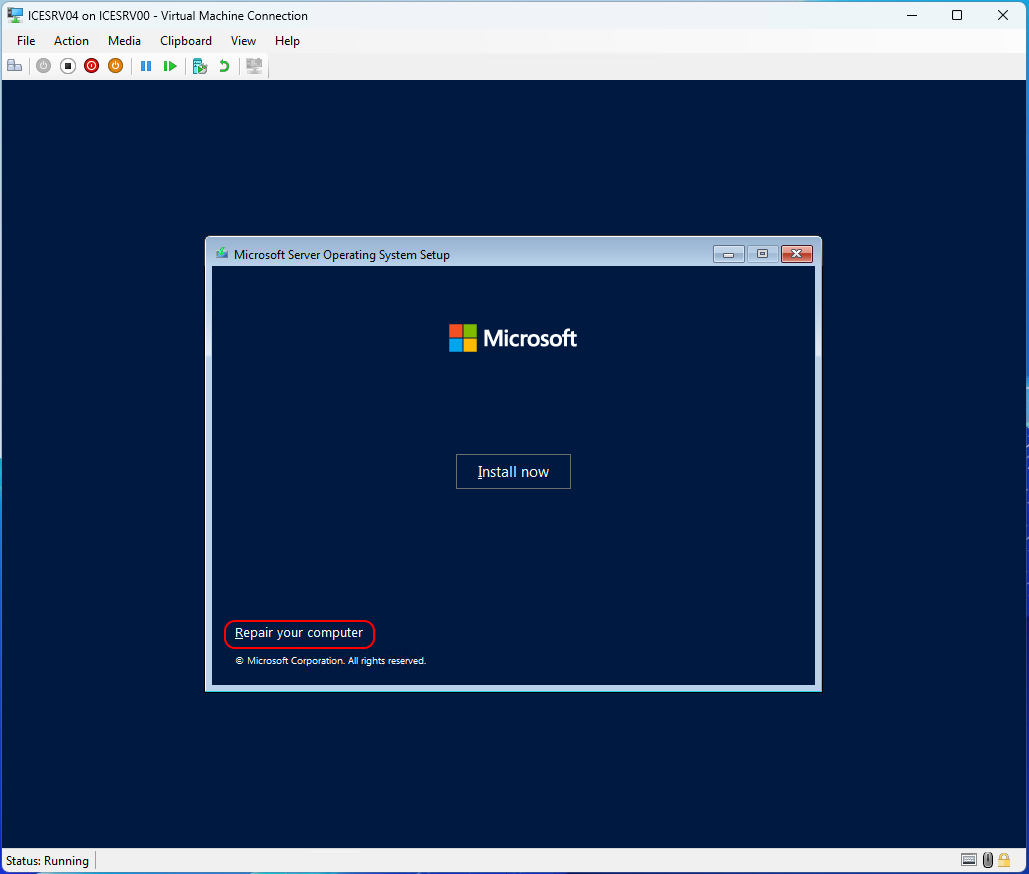Viewport: 1029px width, 874px height.
Task: Click the grayed-out Start VM power icon
Action: click(43, 66)
